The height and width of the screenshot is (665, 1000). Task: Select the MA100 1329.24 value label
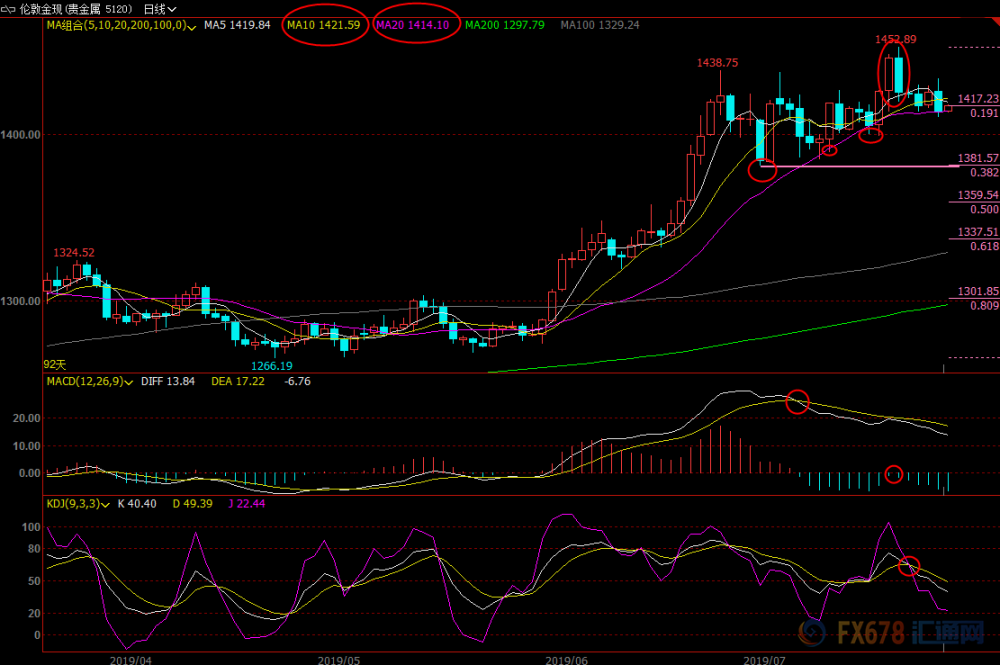pyautogui.click(x=599, y=25)
